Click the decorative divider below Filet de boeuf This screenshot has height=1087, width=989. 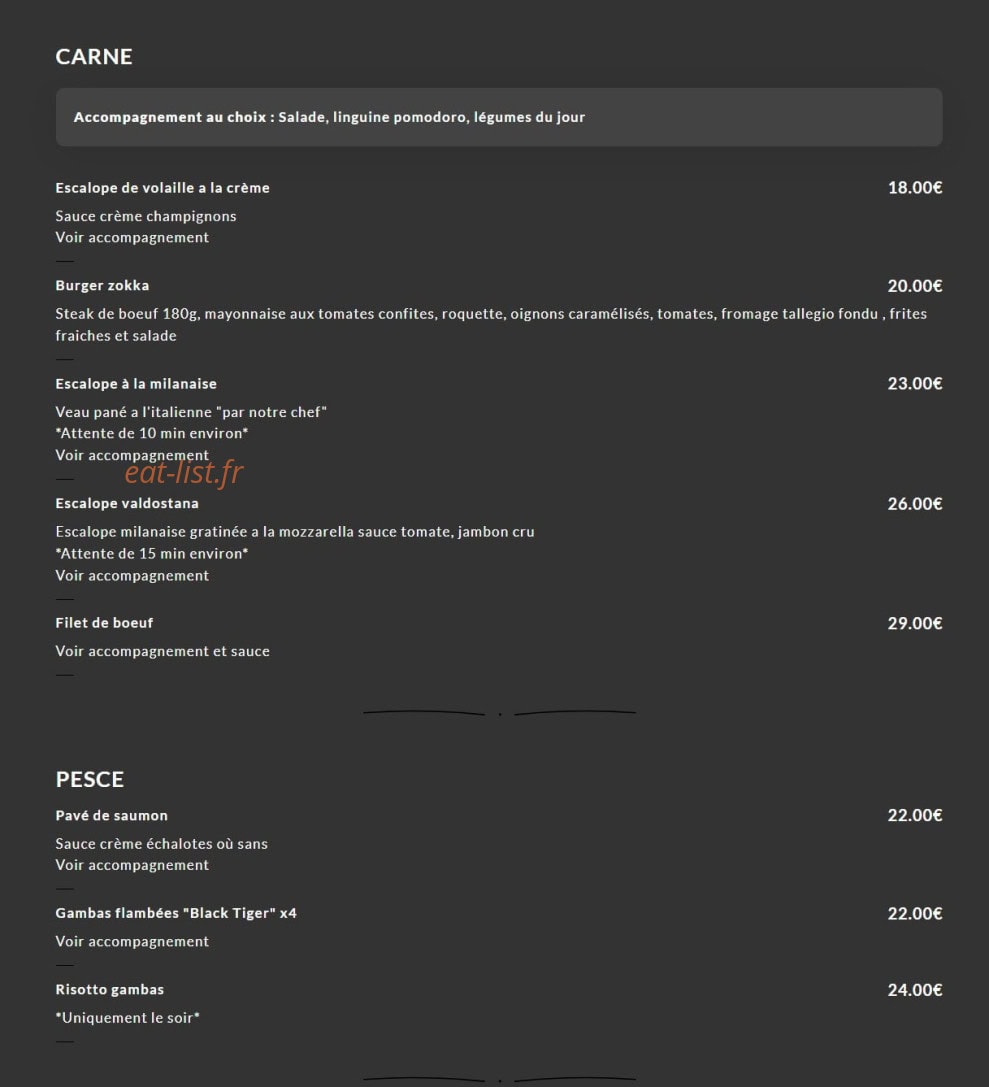(499, 713)
